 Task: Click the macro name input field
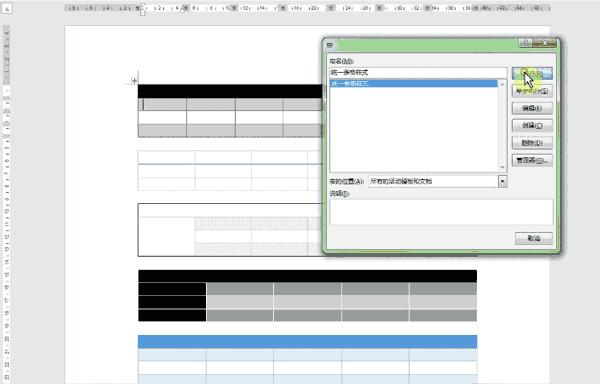(418, 72)
